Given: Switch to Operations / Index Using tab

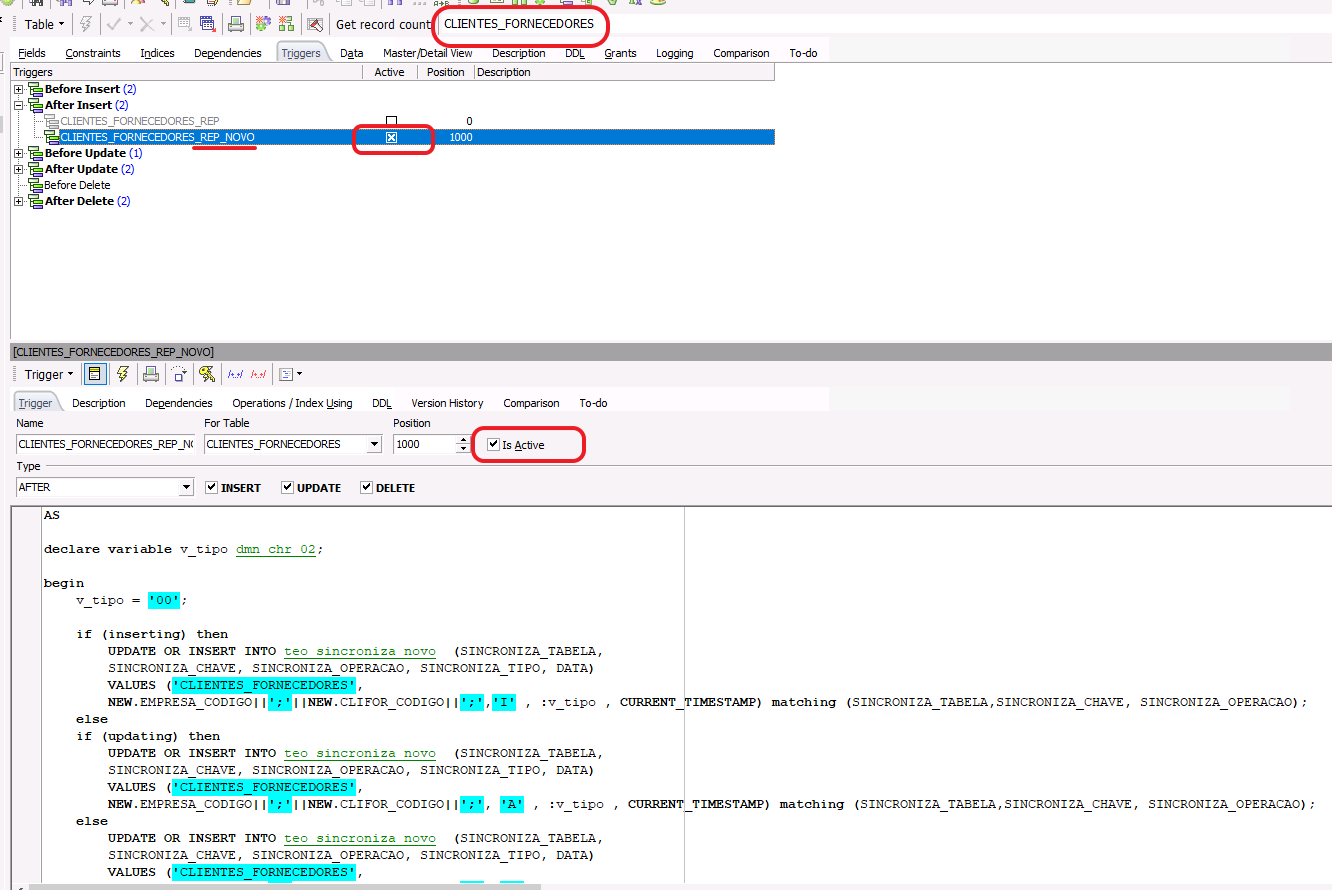Looking at the screenshot, I should click(x=292, y=403).
